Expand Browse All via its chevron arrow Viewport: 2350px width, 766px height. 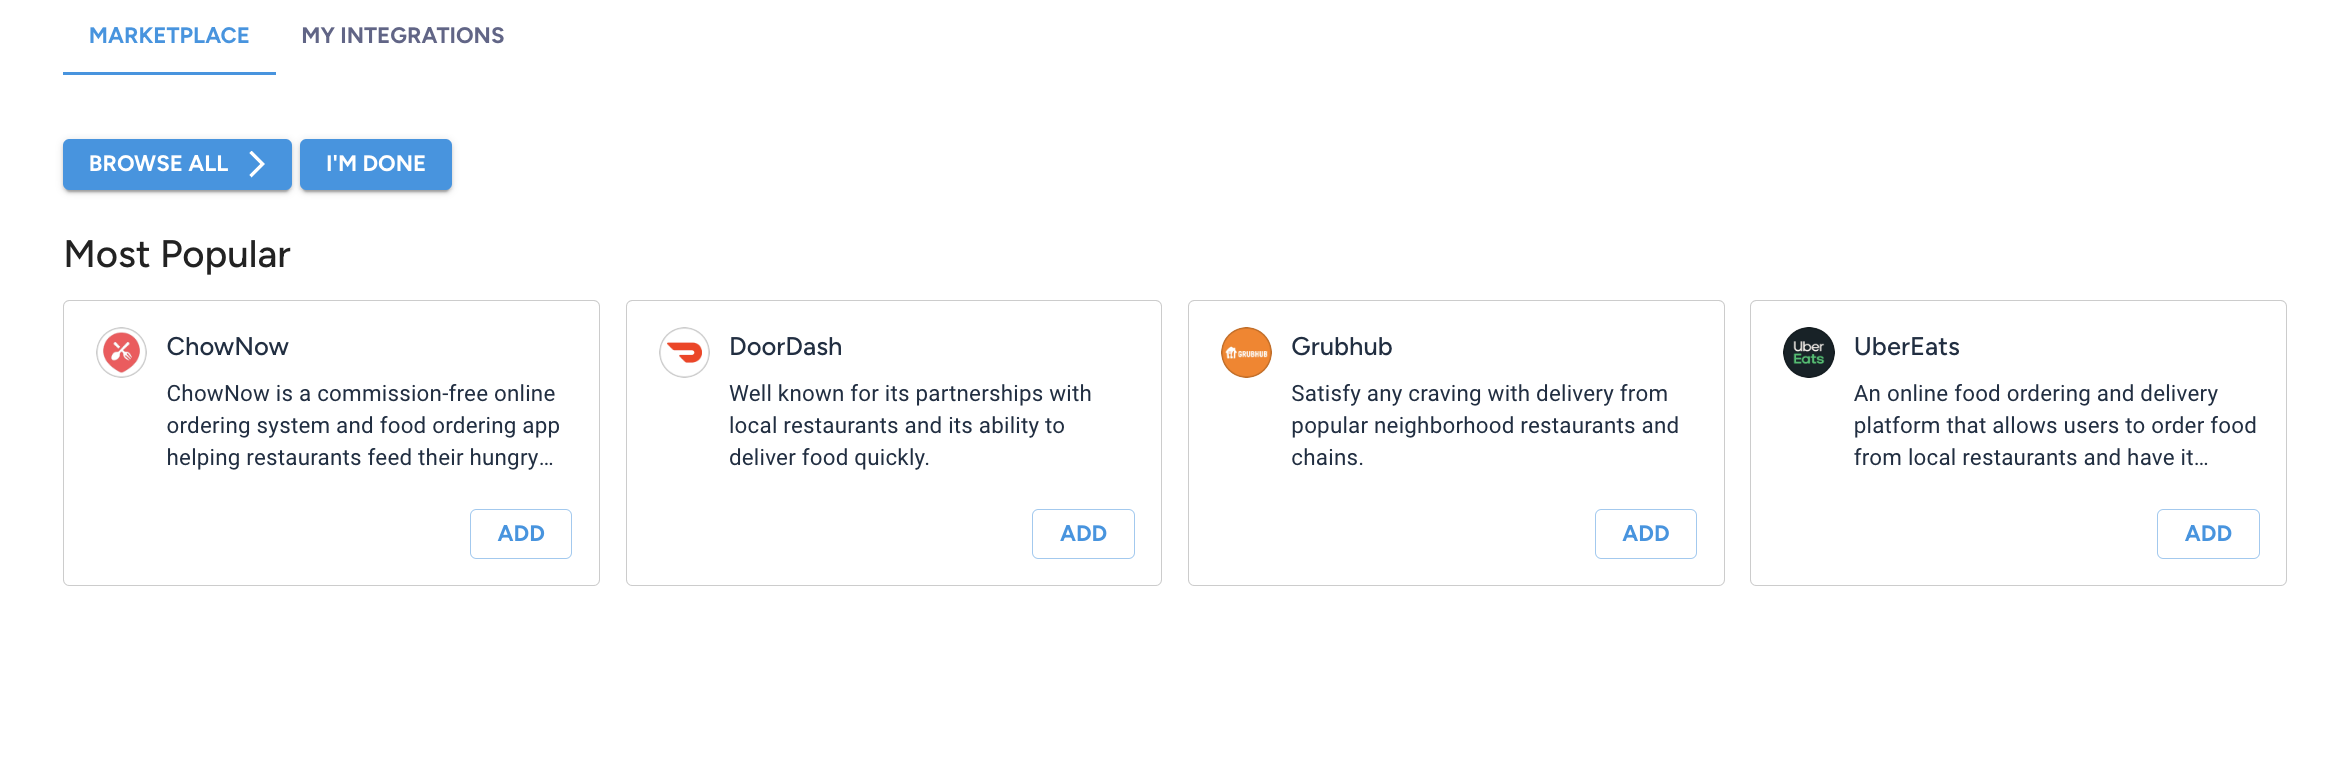[x=258, y=163]
